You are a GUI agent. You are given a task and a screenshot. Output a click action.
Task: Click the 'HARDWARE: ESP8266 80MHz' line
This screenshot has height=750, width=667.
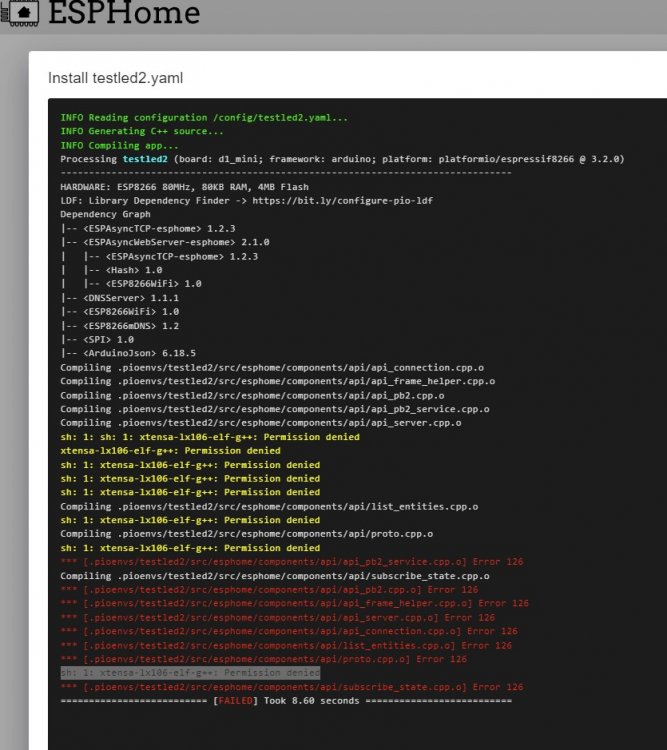(x=184, y=187)
